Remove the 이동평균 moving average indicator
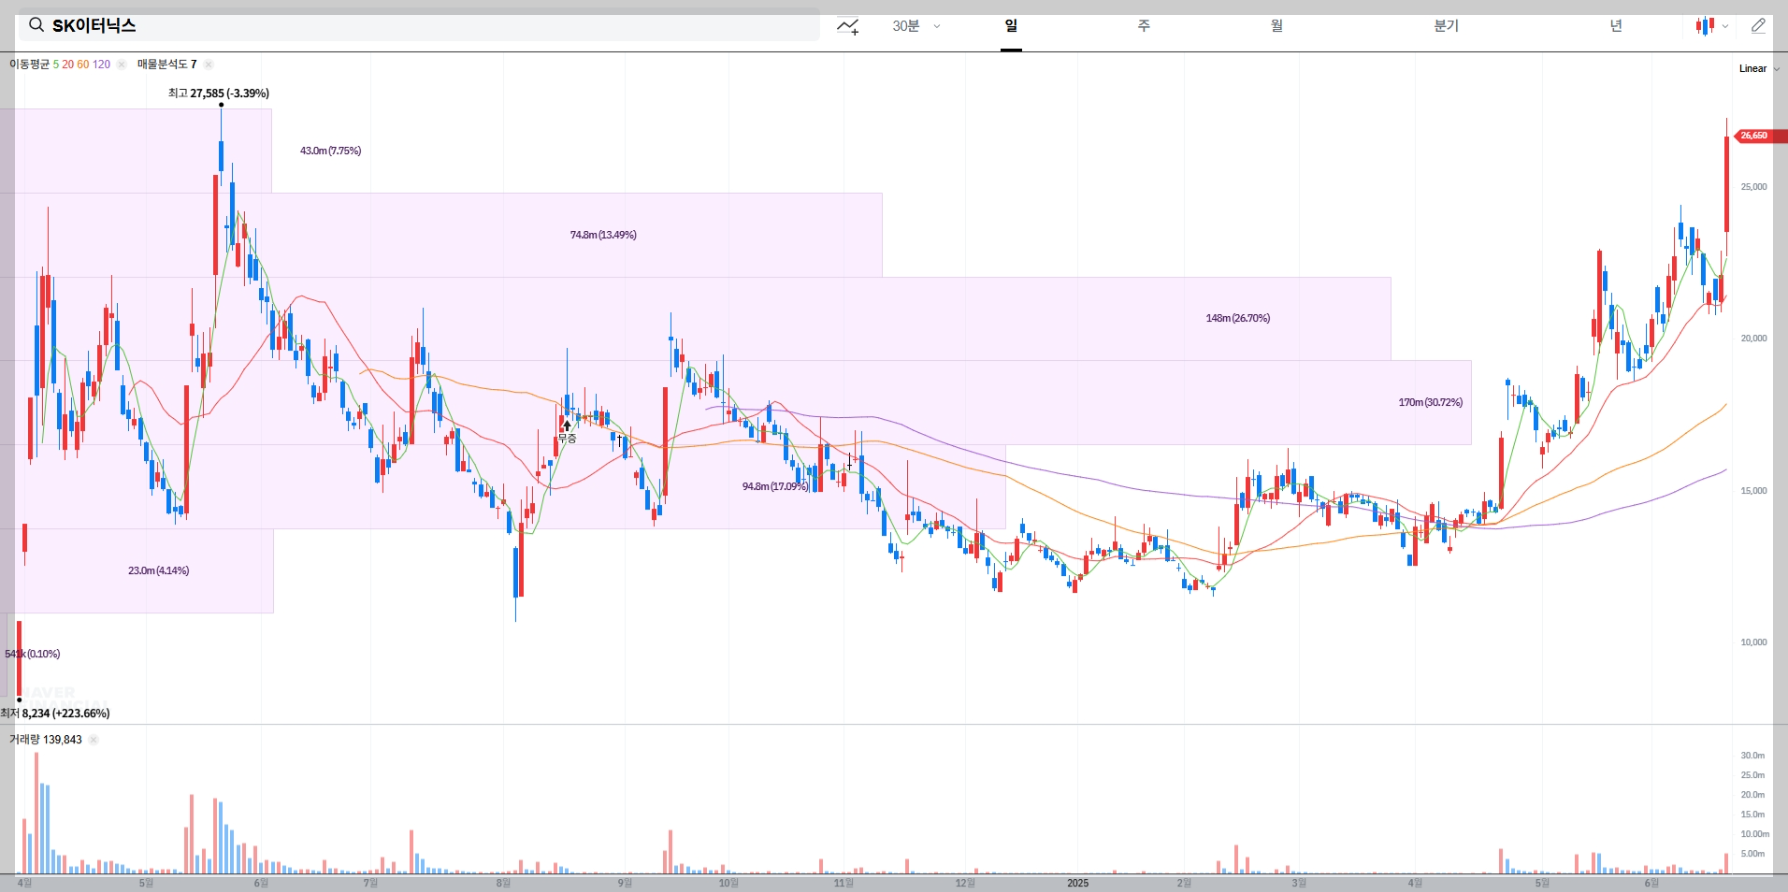The width and height of the screenshot is (1788, 892). (121, 64)
